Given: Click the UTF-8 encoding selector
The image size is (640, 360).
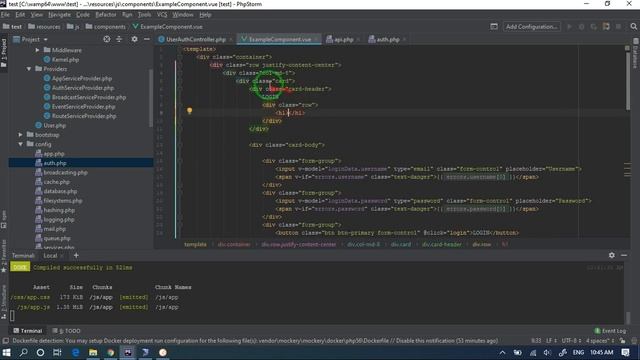Looking at the screenshot, I should click(571, 340).
